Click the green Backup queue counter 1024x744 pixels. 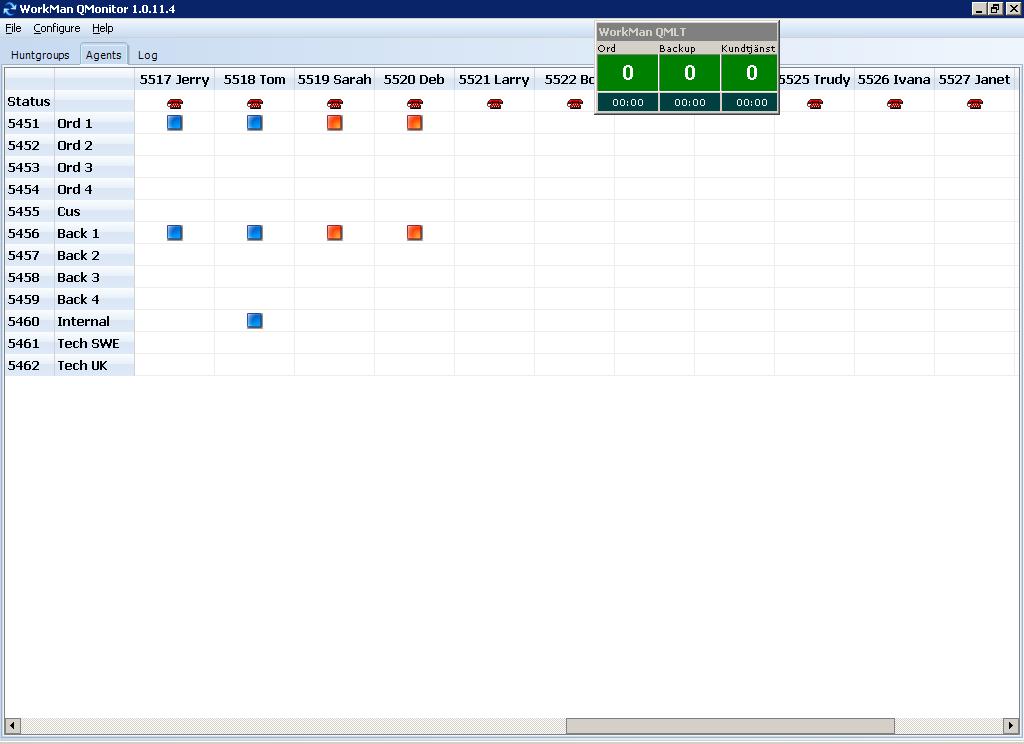click(689, 73)
